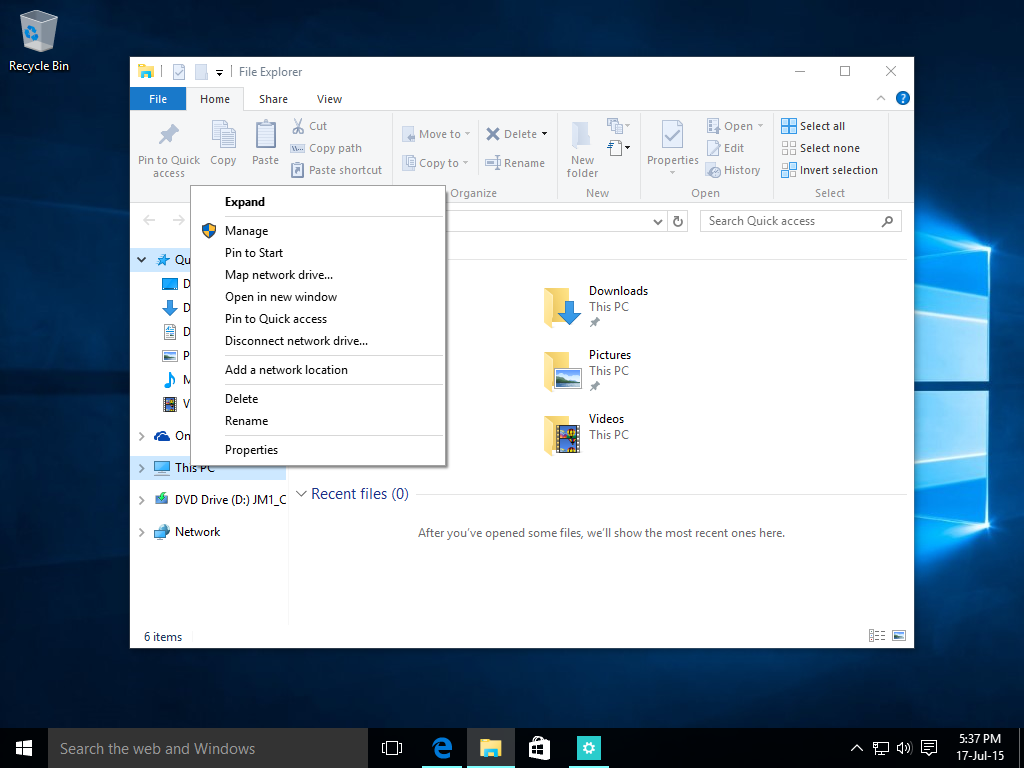
Task: Open the Downloads folder icon
Action: [562, 306]
